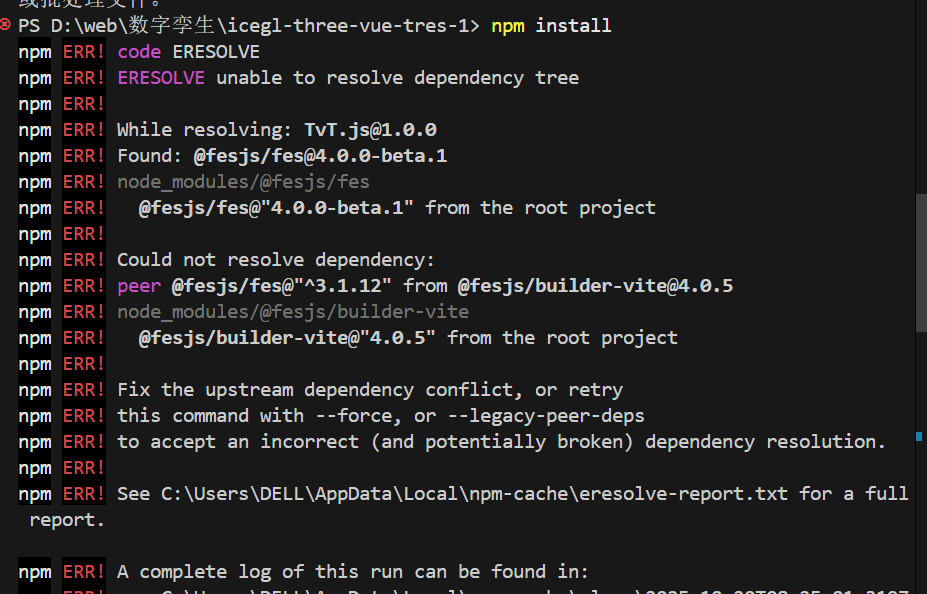This screenshot has height=594, width=927.
Task: Click the magenta 'code' keyword
Action: pyautogui.click(x=138, y=52)
